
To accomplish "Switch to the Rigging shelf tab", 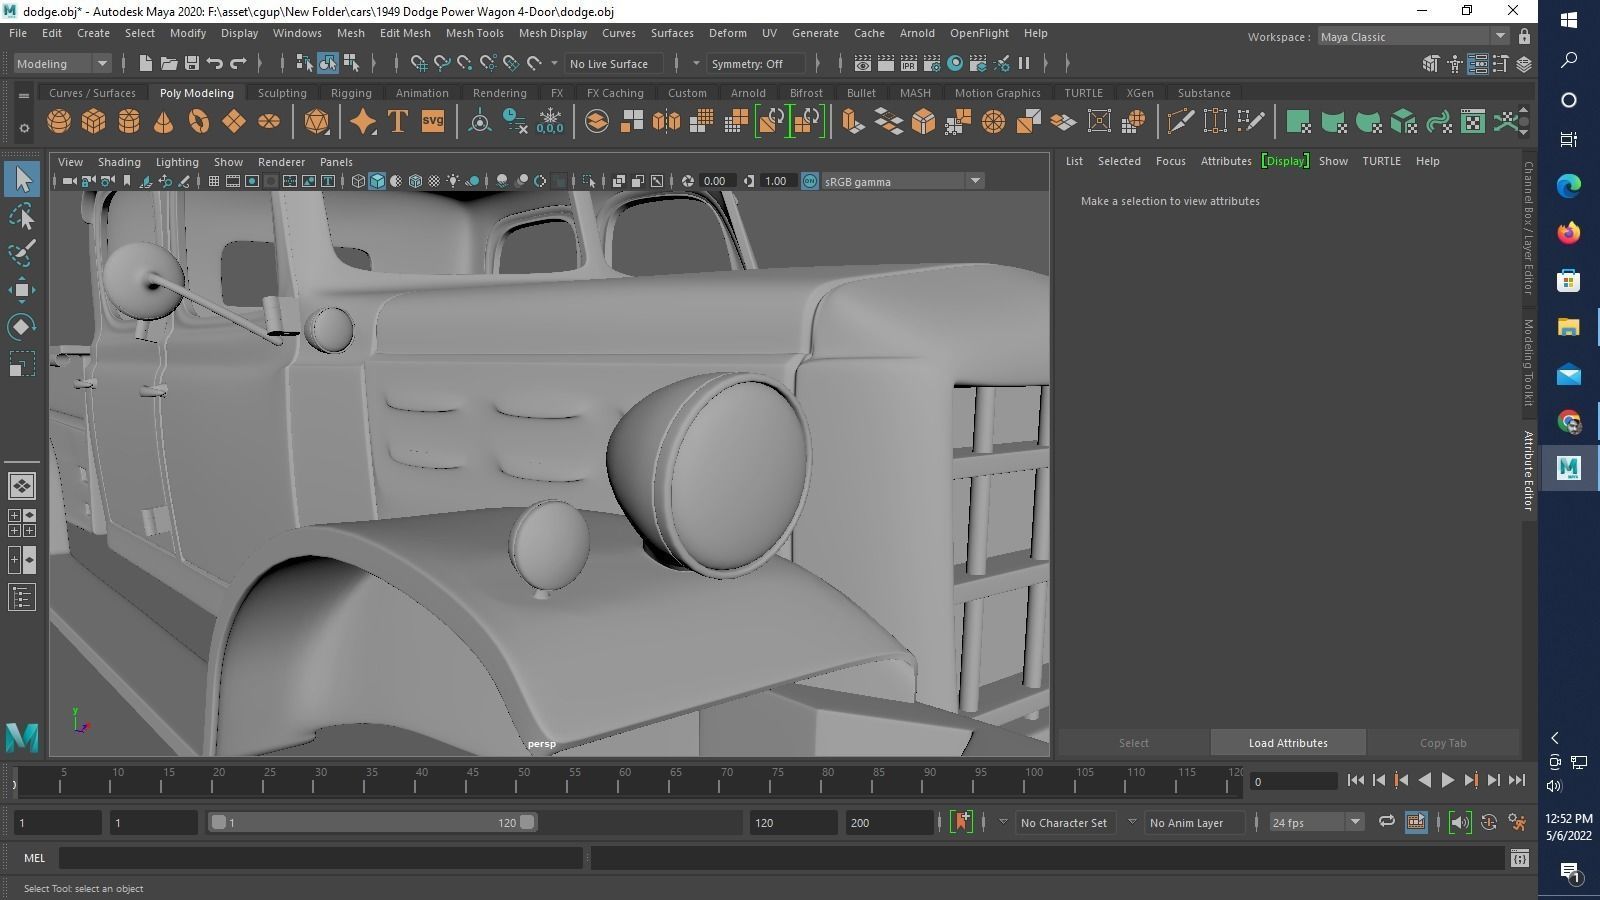I will click(351, 93).
